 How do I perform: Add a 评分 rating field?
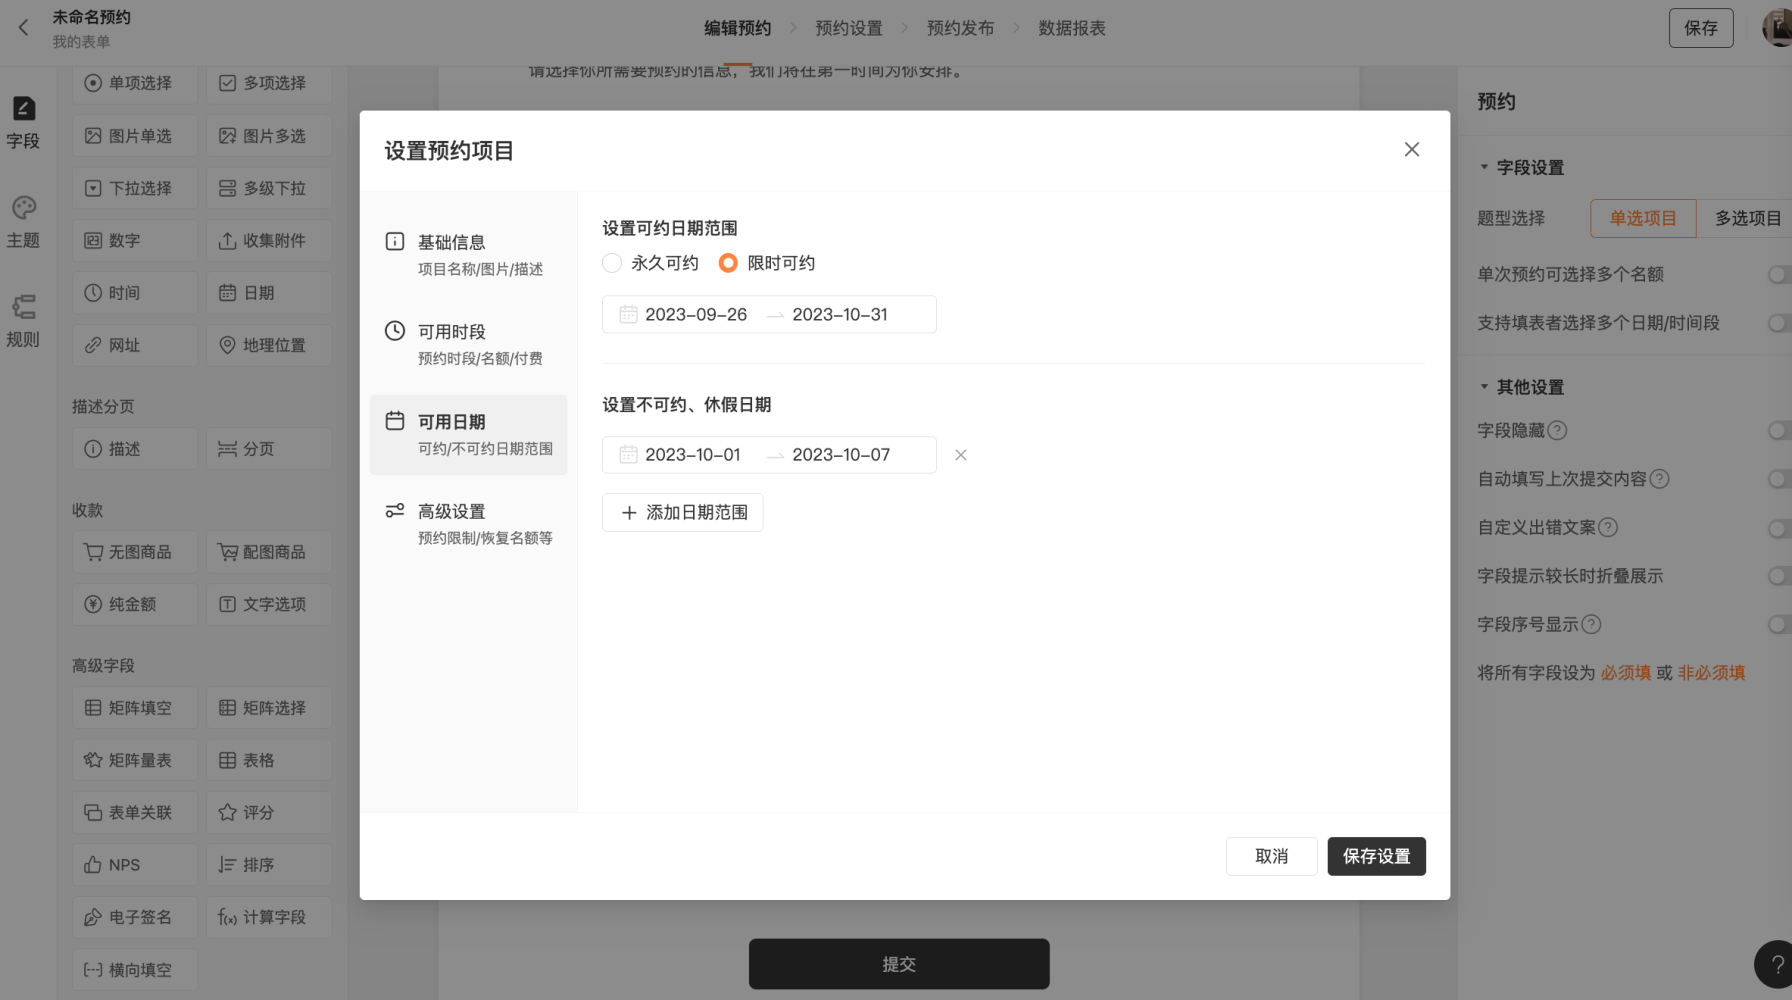[x=269, y=812]
